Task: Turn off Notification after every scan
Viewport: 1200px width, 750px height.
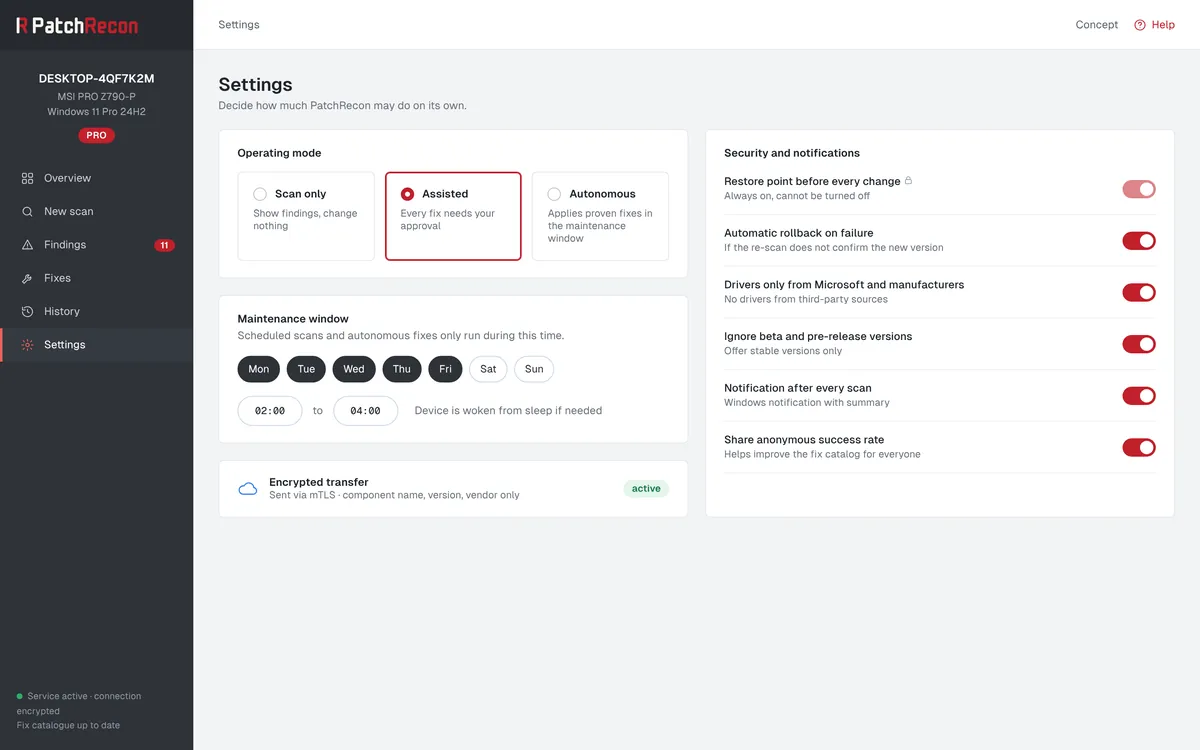Action: [1139, 396]
